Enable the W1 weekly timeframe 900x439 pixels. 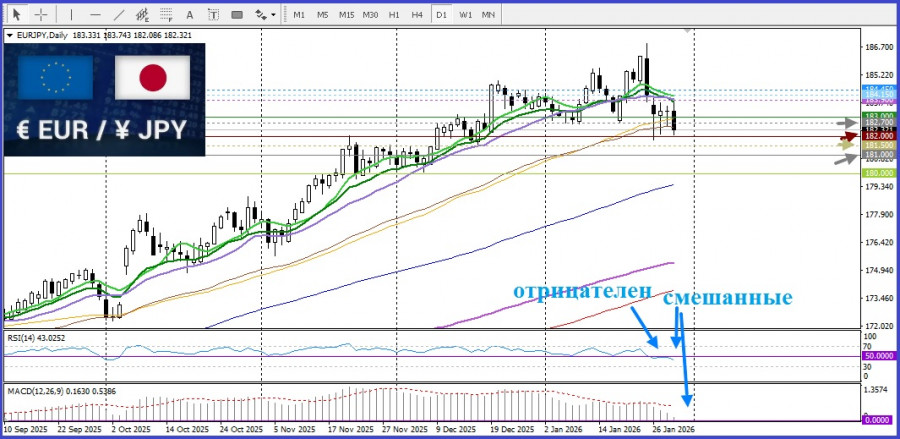(465, 15)
